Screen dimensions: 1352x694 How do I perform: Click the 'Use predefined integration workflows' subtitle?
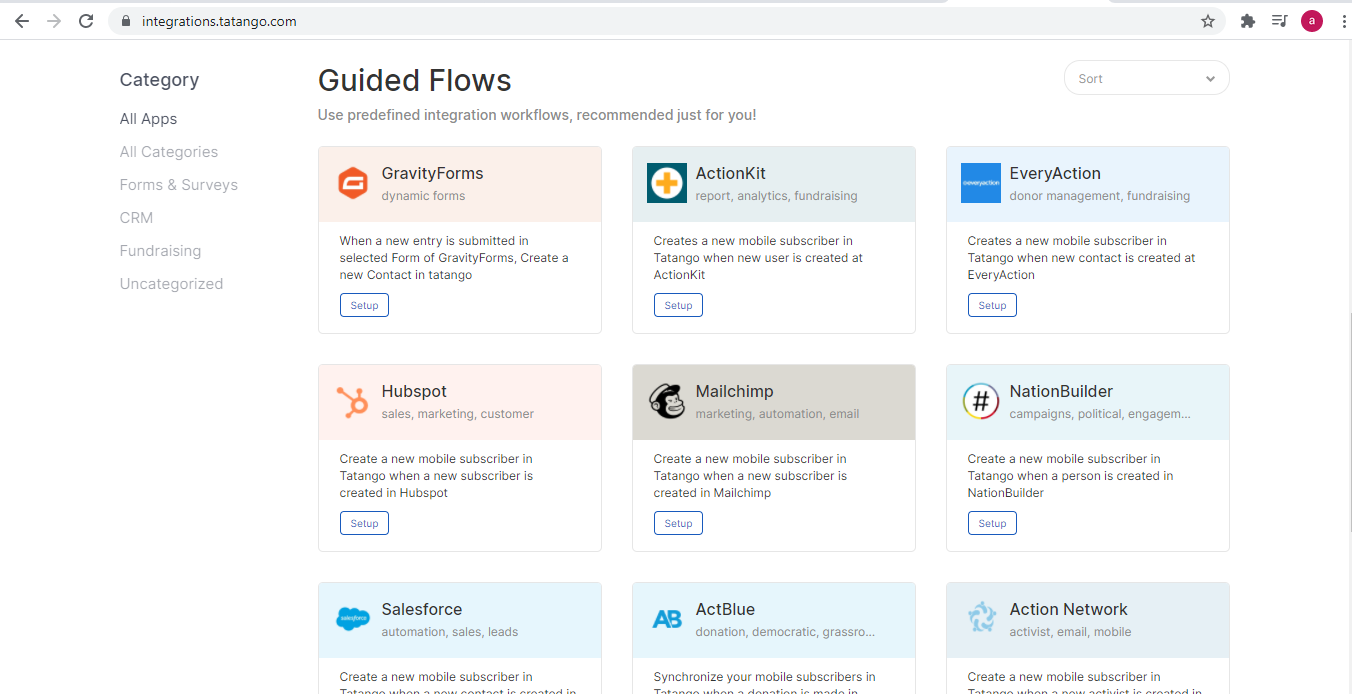[537, 115]
